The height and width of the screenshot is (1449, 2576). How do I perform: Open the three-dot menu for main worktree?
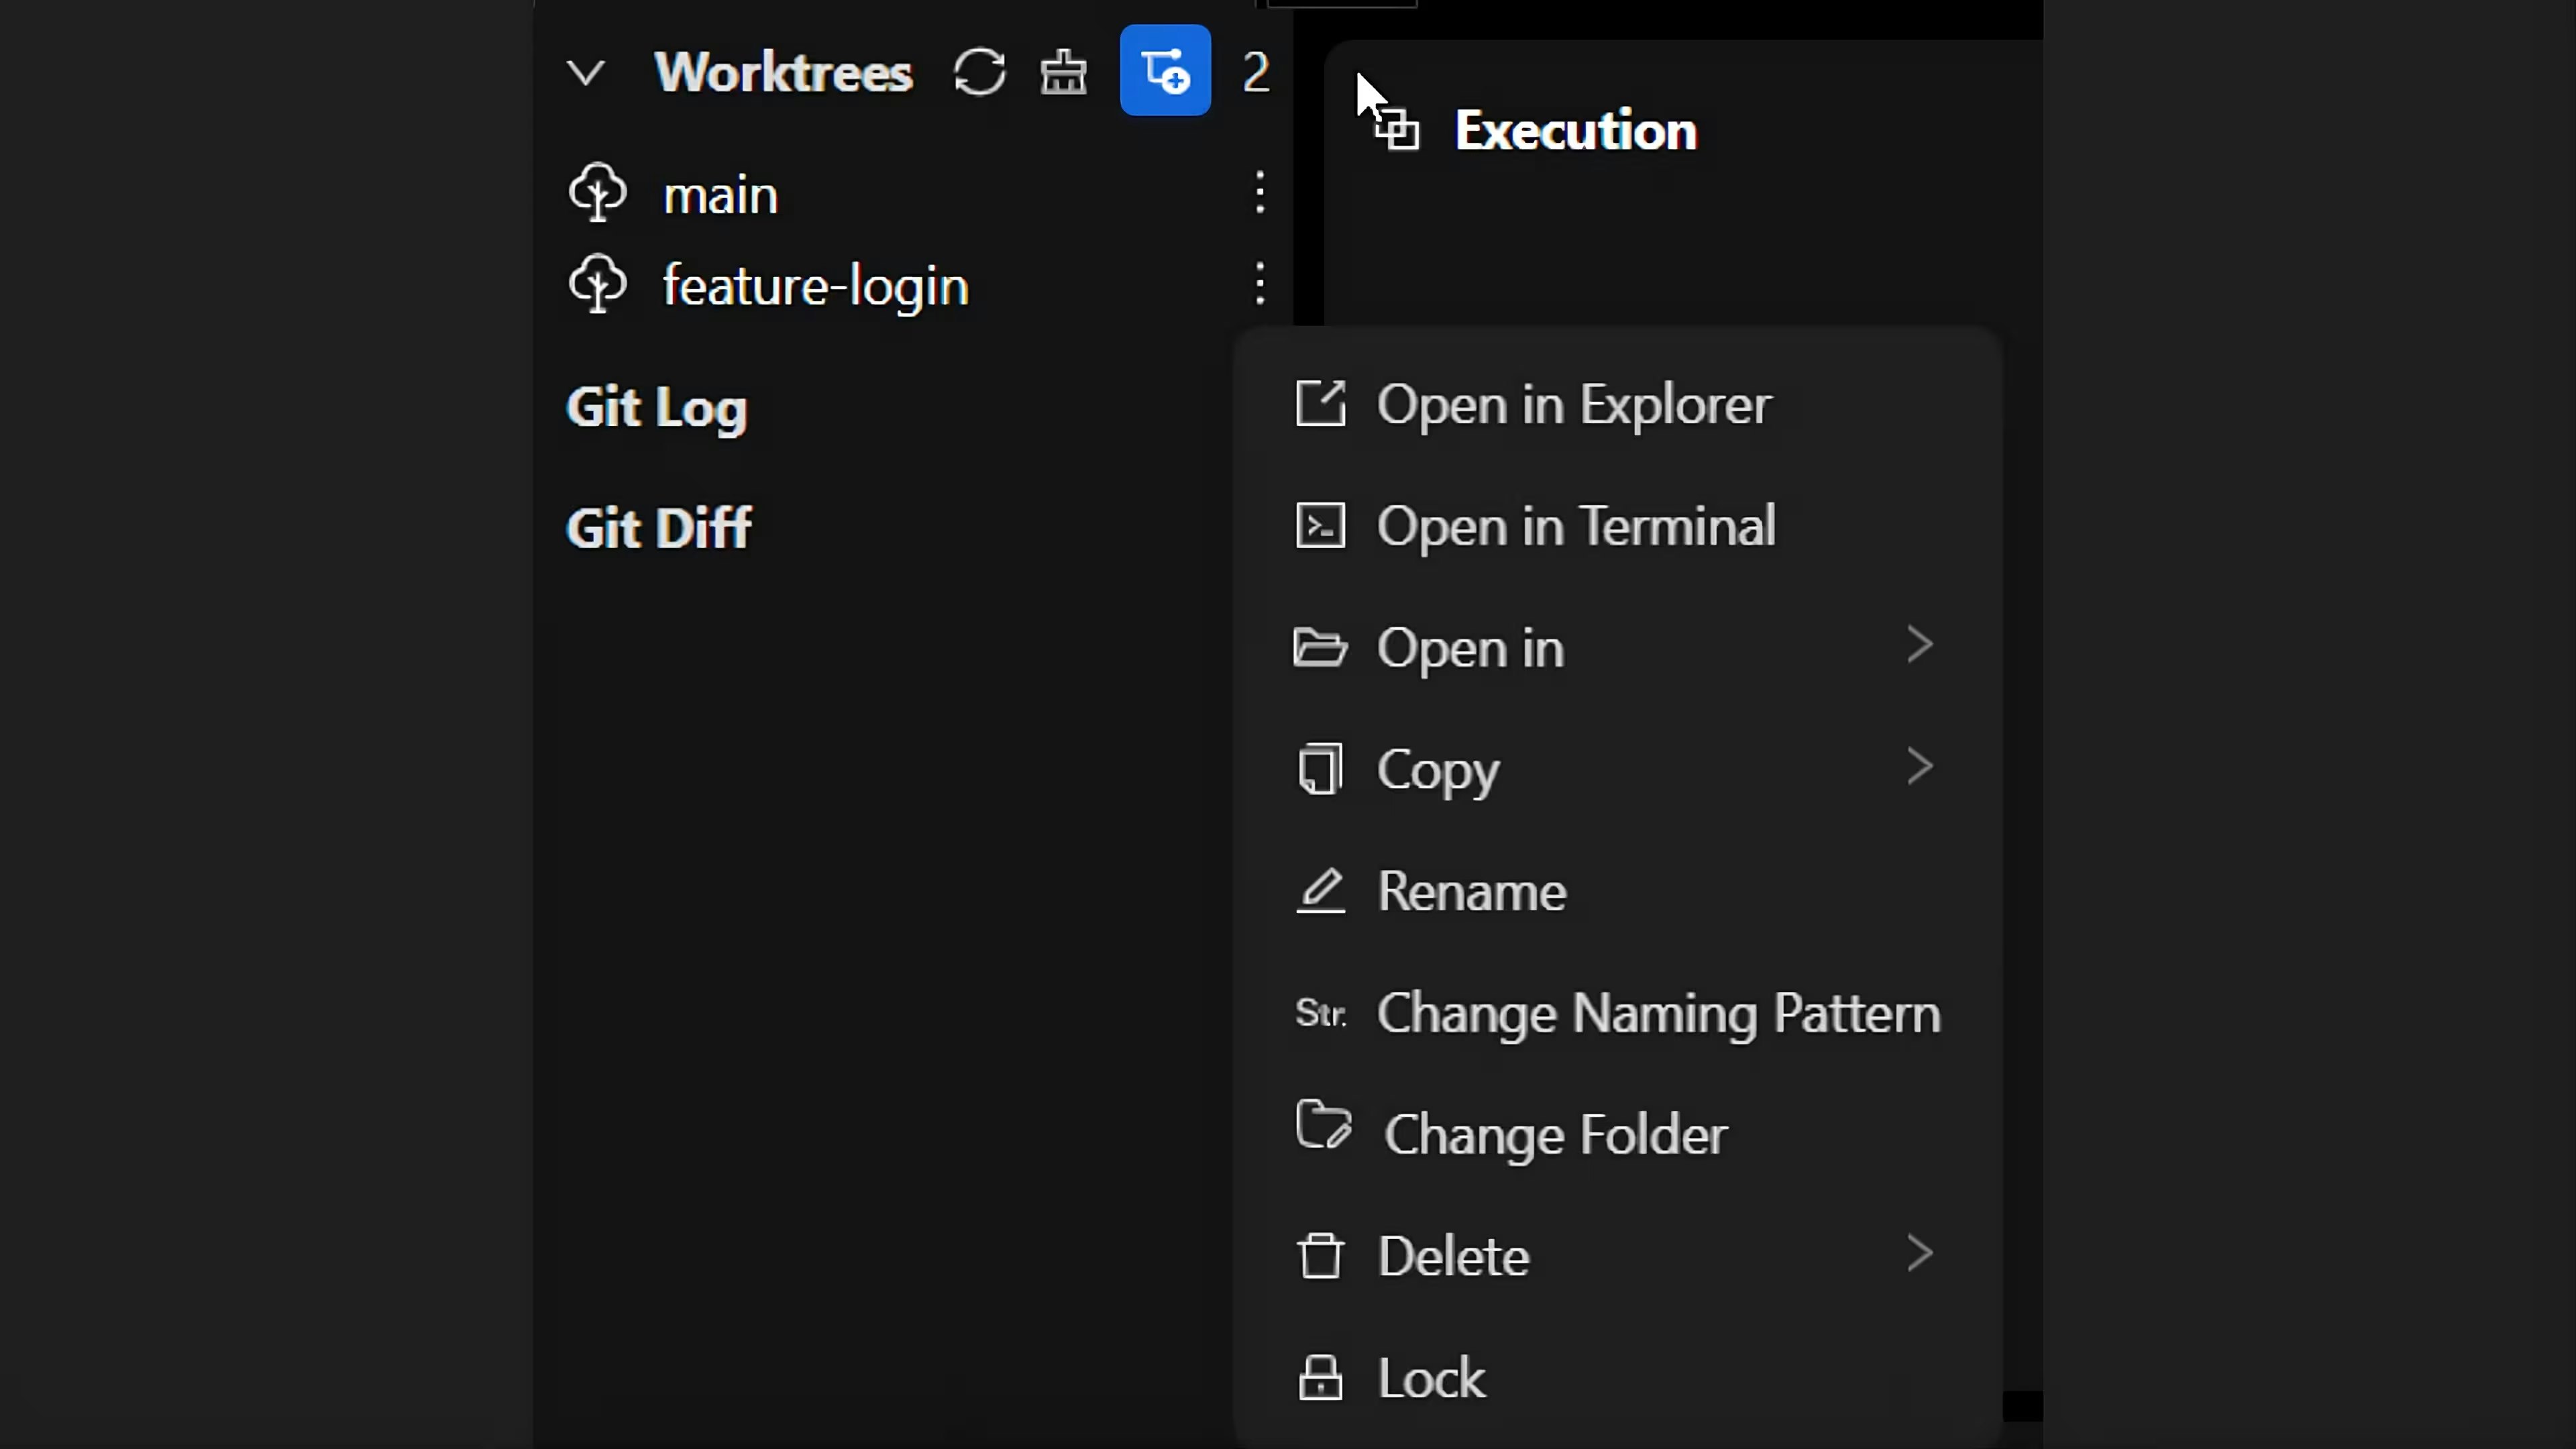[x=1260, y=192]
